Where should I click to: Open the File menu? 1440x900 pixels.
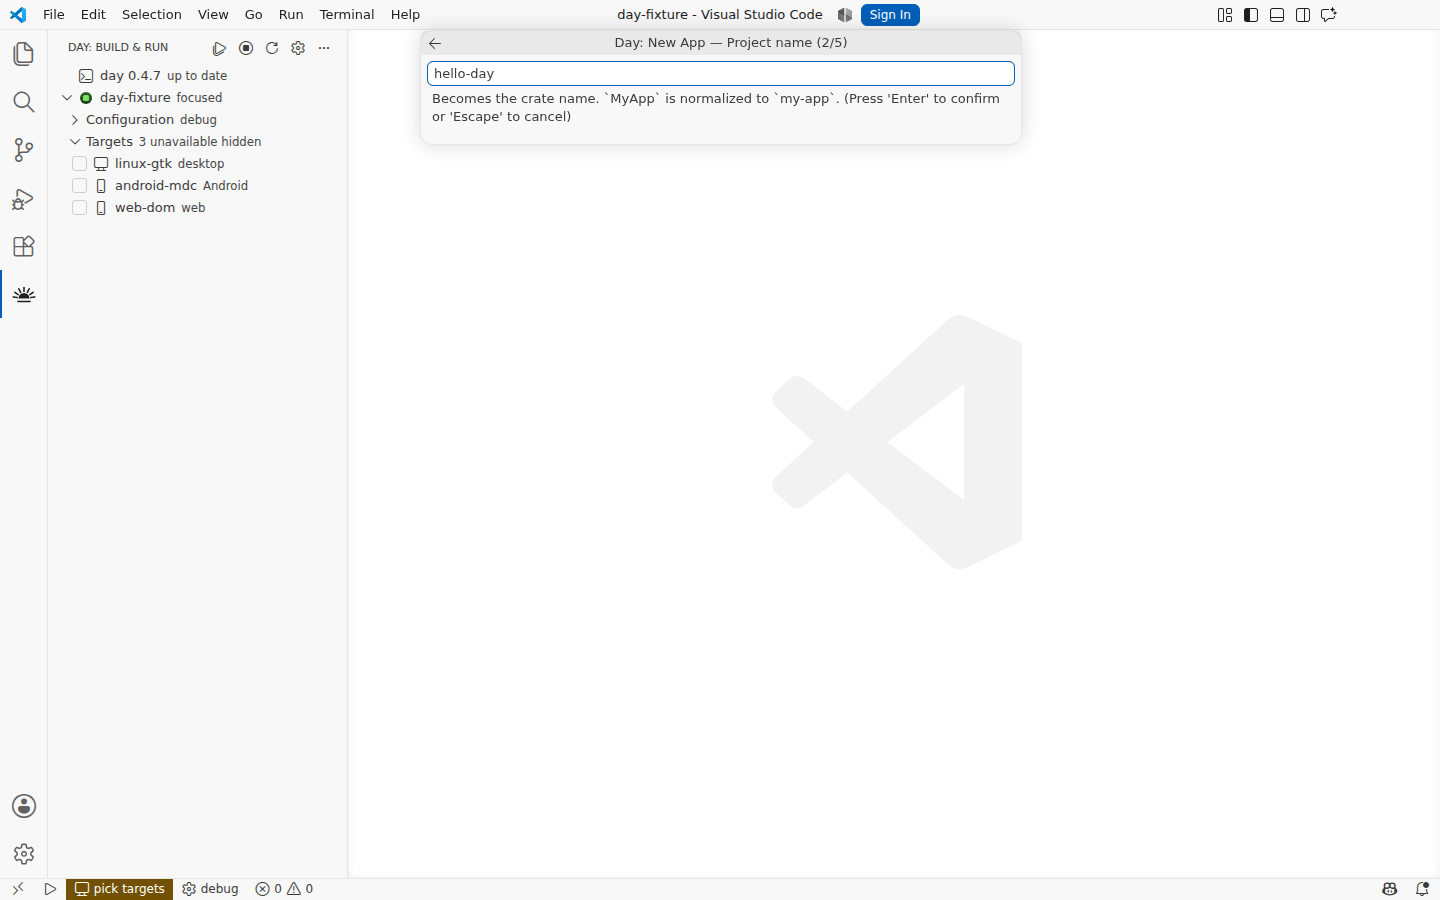point(54,15)
